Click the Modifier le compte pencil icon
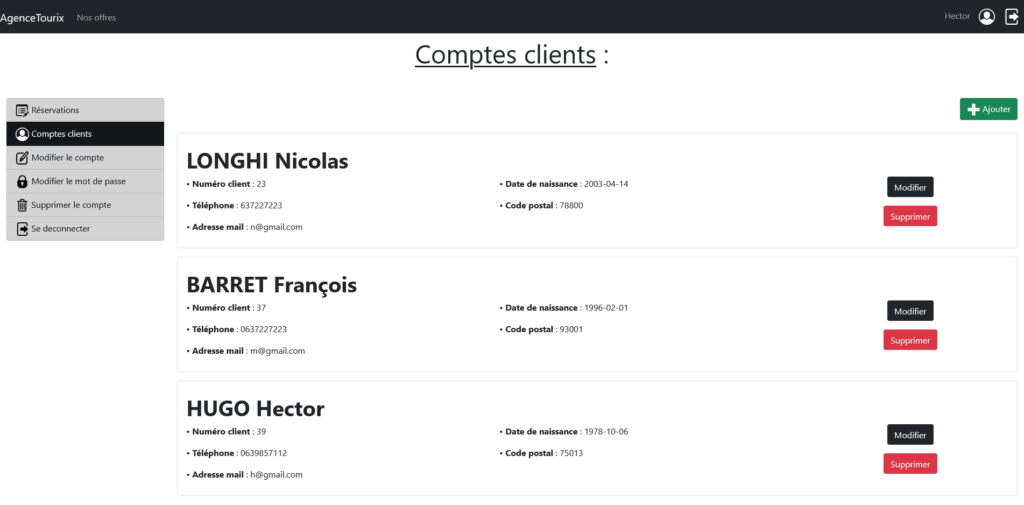The width and height of the screenshot is (1024, 505). pos(22,158)
